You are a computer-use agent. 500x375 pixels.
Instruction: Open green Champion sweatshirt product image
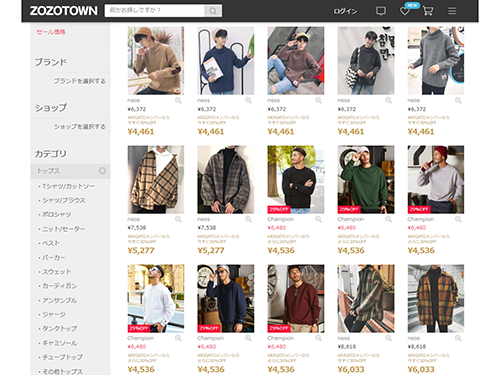tap(366, 179)
